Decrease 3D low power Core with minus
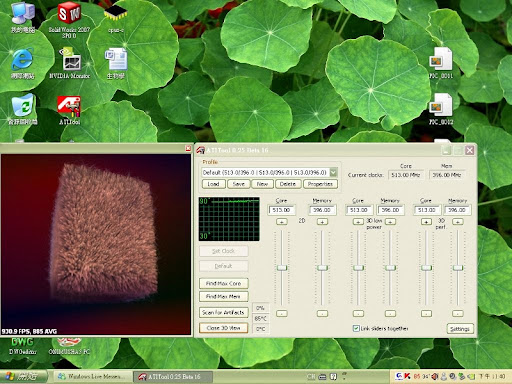 click(x=358, y=313)
